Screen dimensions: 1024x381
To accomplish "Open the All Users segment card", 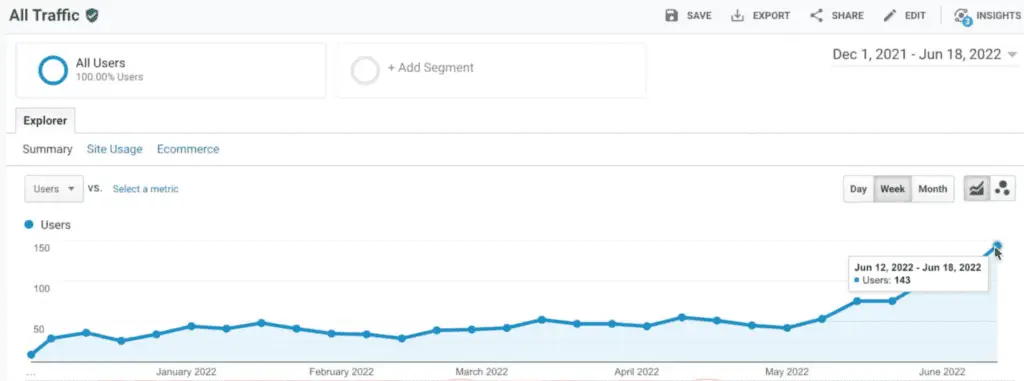I will pos(171,71).
